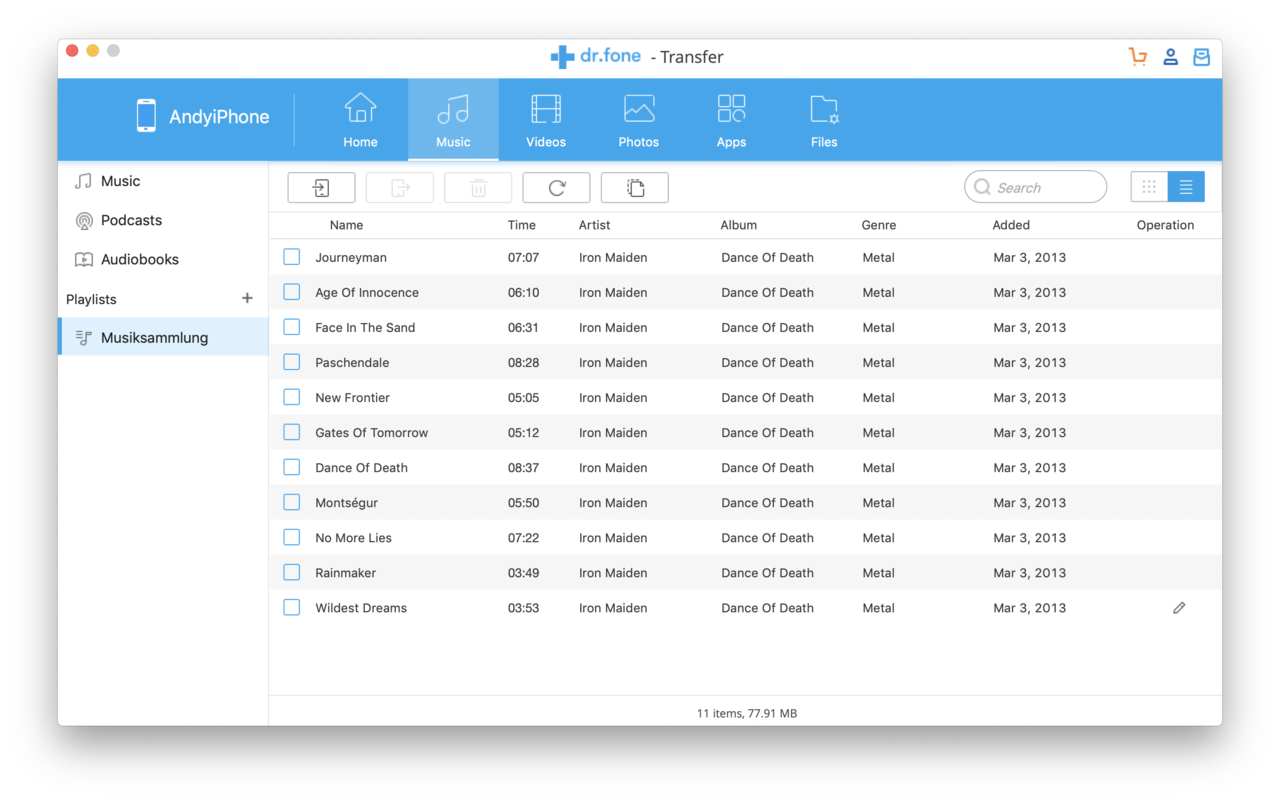Open the Videos tab
Image resolution: width=1280 pixels, height=802 pixels.
(x=546, y=120)
